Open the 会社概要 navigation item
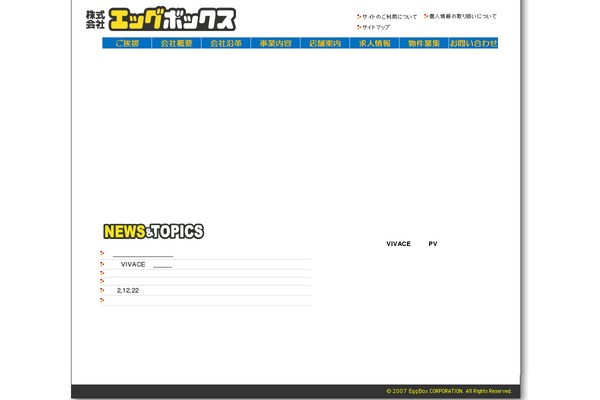600x400 pixels. coord(176,43)
